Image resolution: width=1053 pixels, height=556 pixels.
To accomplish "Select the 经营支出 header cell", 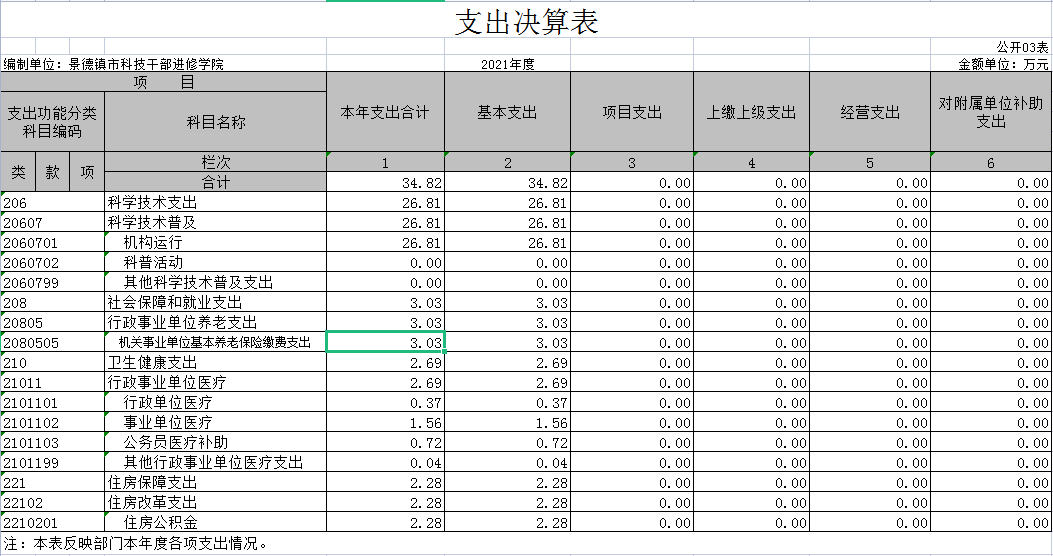I will [870, 112].
